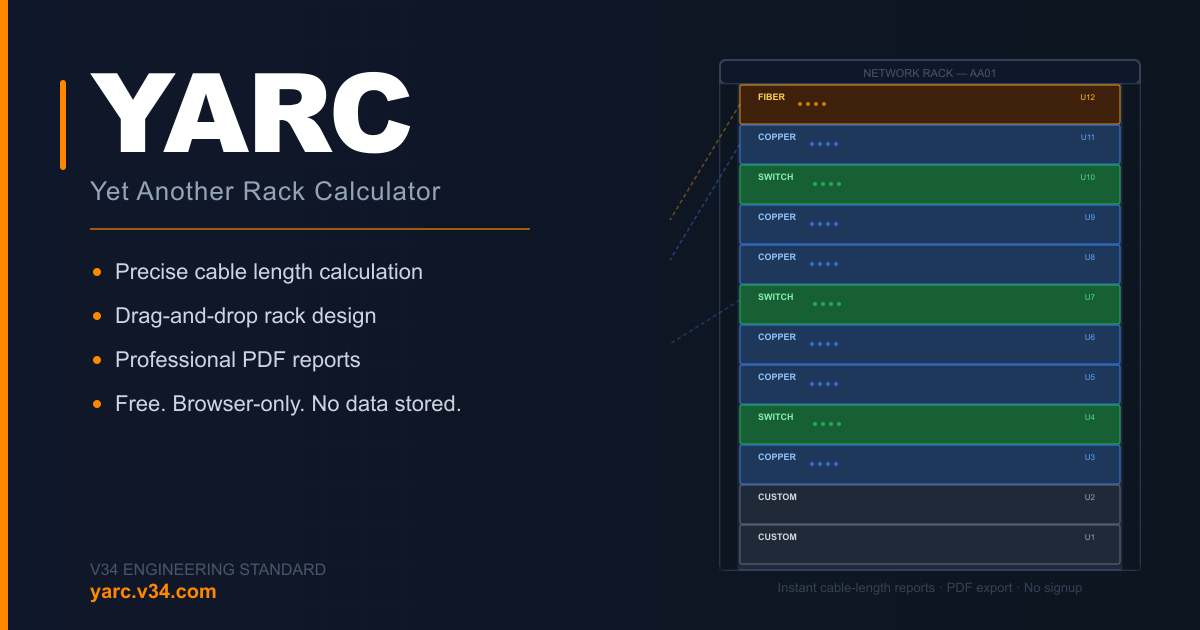1200x630 pixels.
Task: Select the SWITCH unit in slot U7
Action: pos(930,304)
